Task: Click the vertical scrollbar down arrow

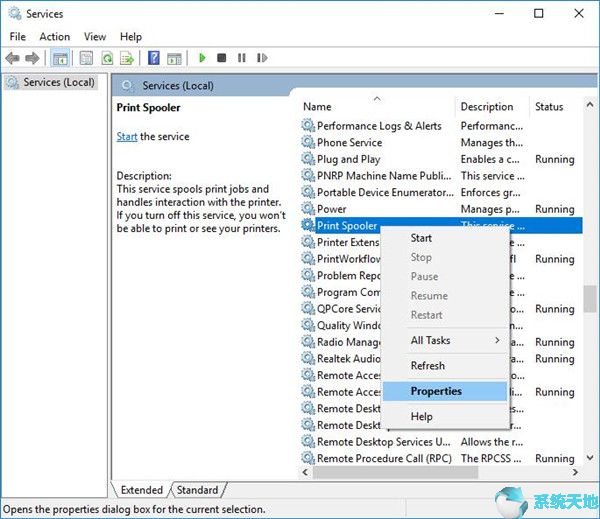Action: (x=590, y=457)
